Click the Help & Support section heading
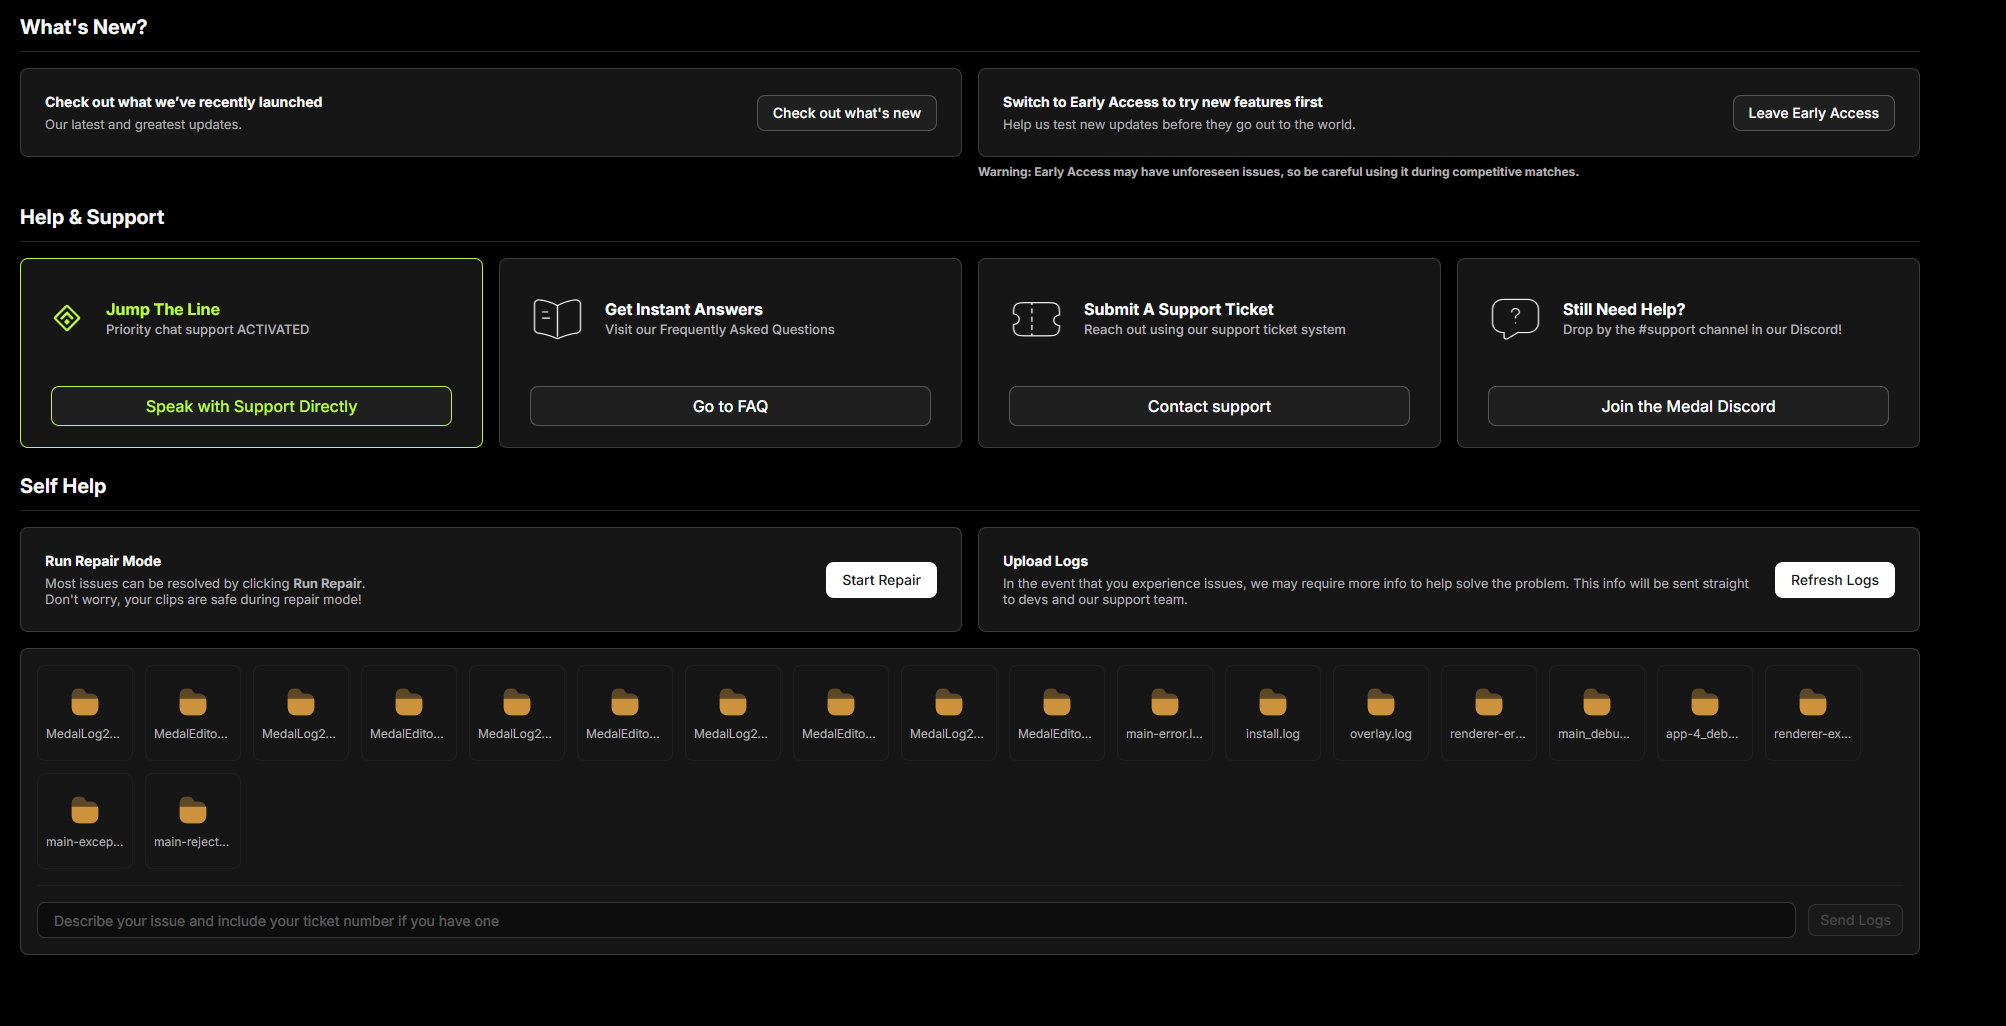This screenshot has width=2006, height=1026. coord(92,217)
